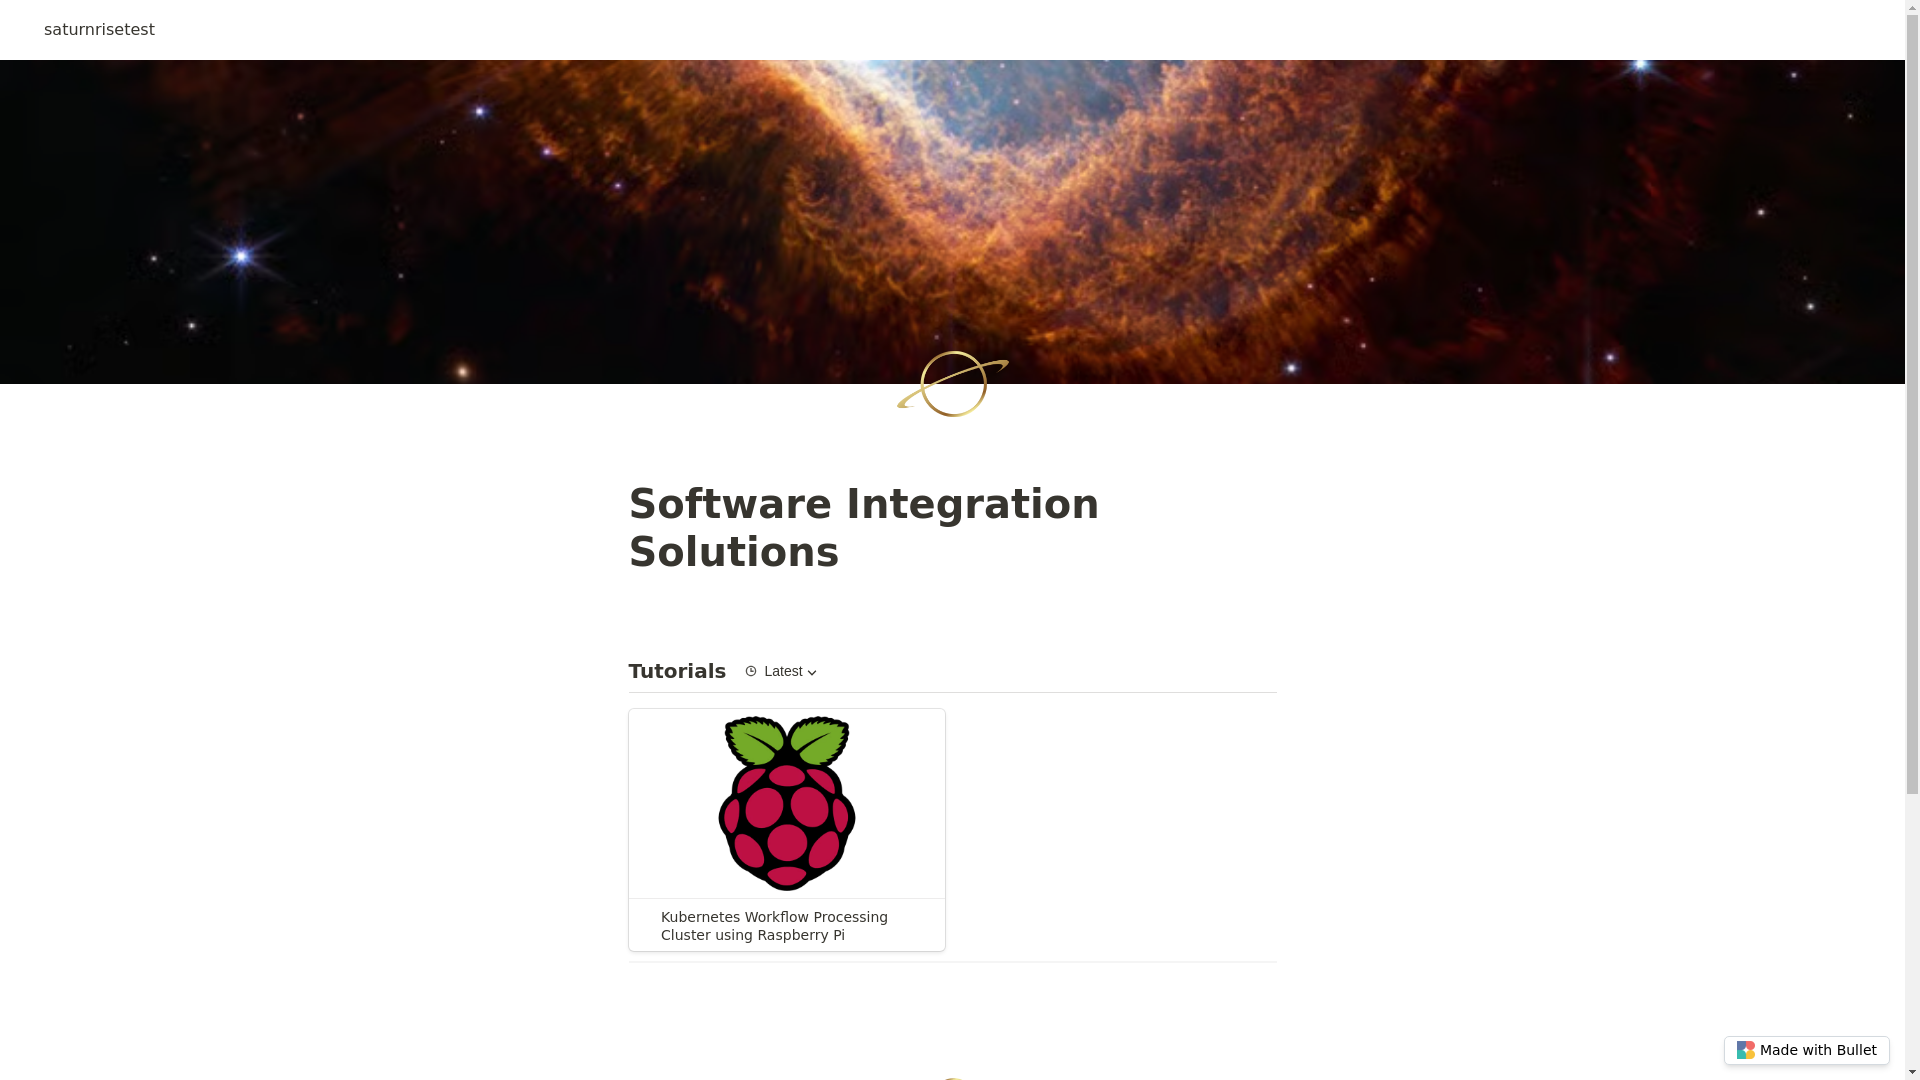Click the saturnrisetest site name link
This screenshot has width=1920, height=1080.
tap(99, 30)
